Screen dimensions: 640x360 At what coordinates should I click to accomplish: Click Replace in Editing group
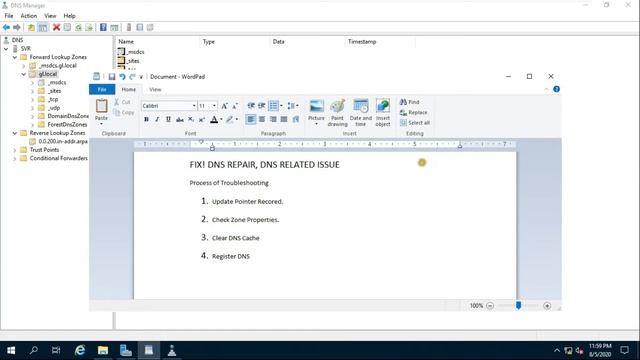click(x=413, y=112)
